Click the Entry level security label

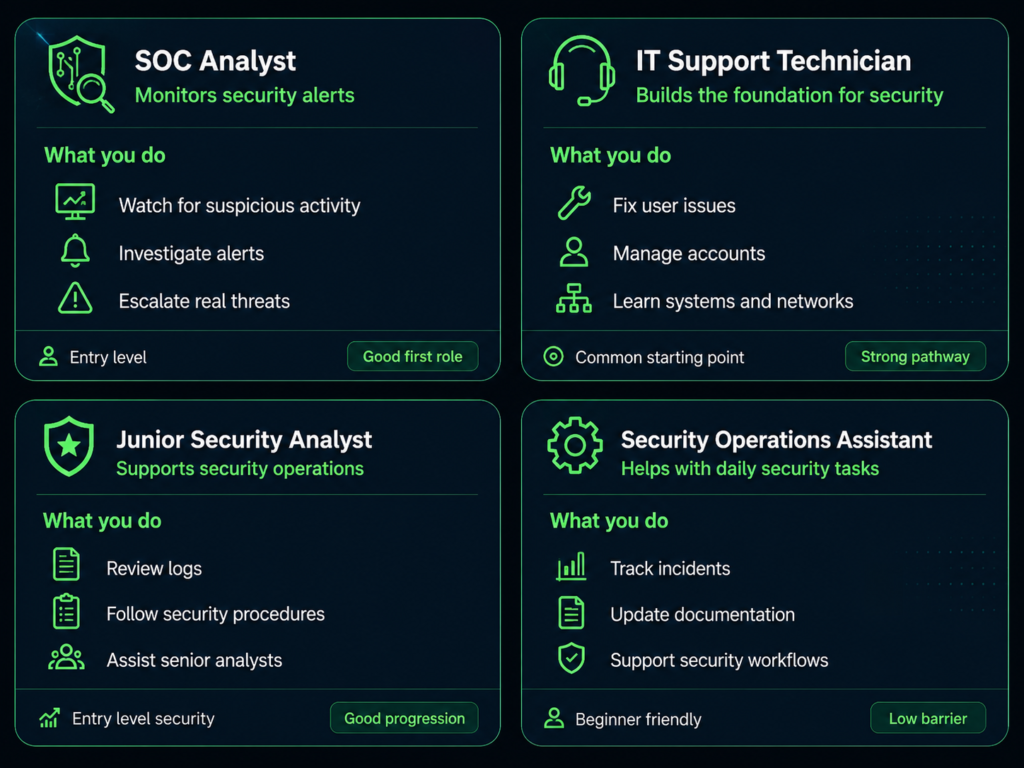143,718
